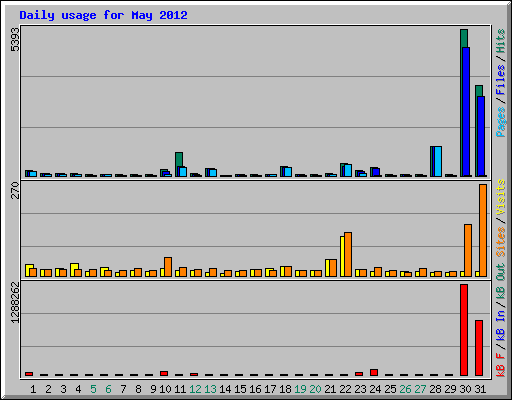Click the 'kB F' legend label
Screen dimensions: 512x400
501,365
